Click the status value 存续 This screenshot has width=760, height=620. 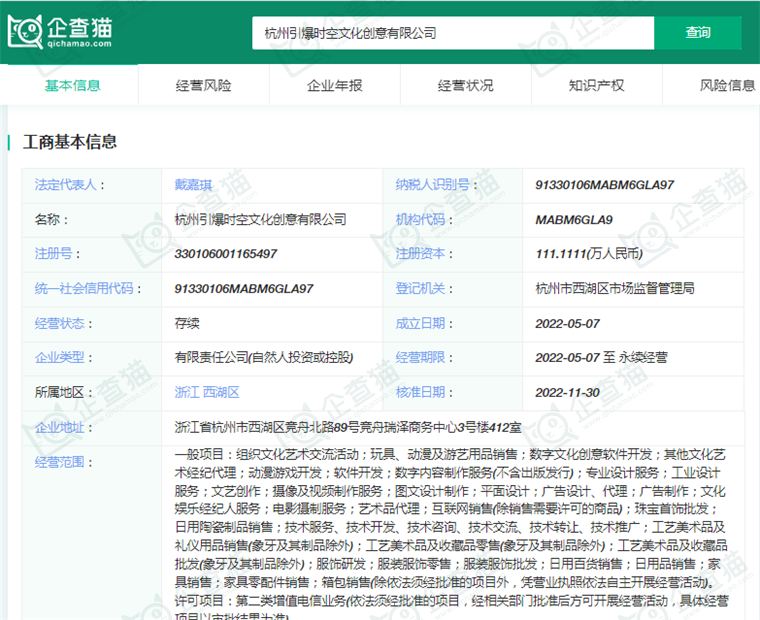[187, 323]
